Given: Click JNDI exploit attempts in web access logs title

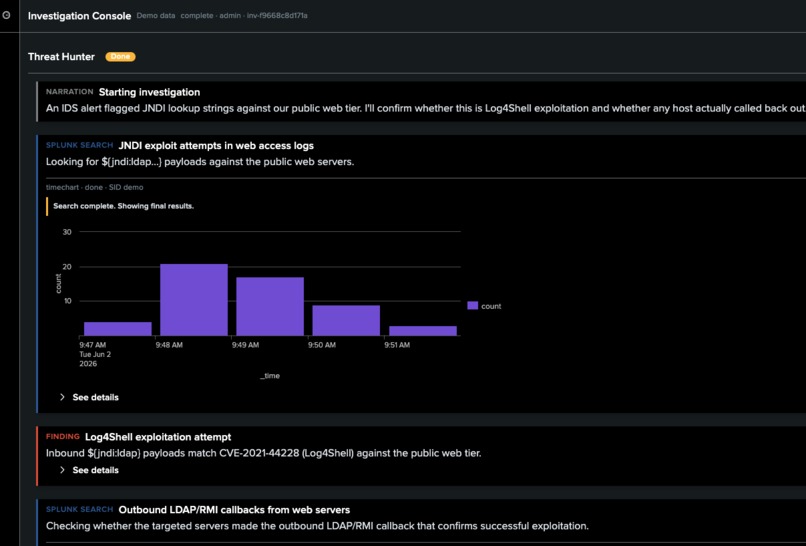Looking at the screenshot, I should click(216, 145).
